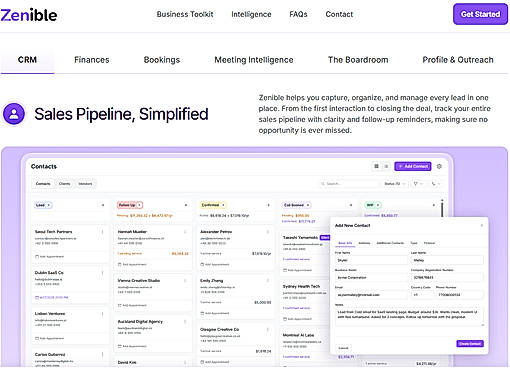Click the Notes text area
This screenshot has height=368, width=510.
(409, 316)
